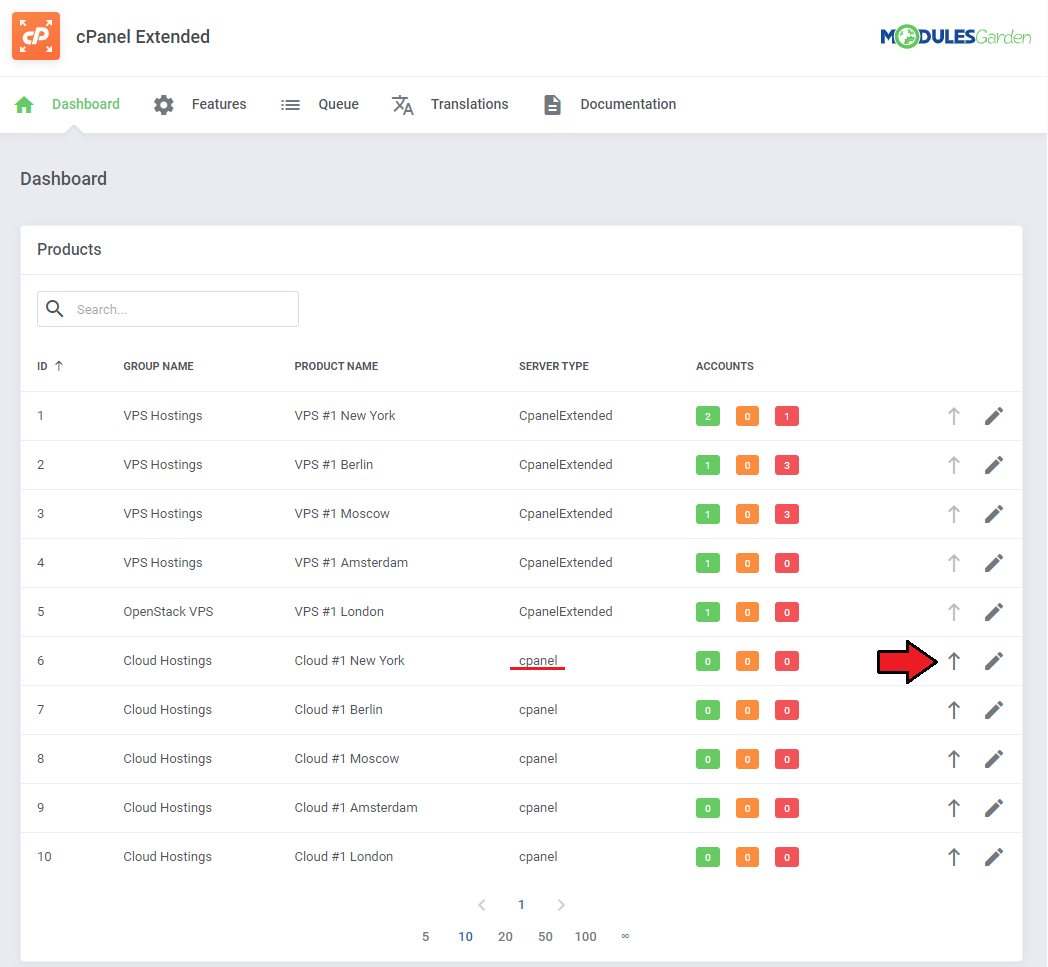Click the cPanel Extended logo icon
Viewport: 1048px width, 967px height.
click(36, 36)
